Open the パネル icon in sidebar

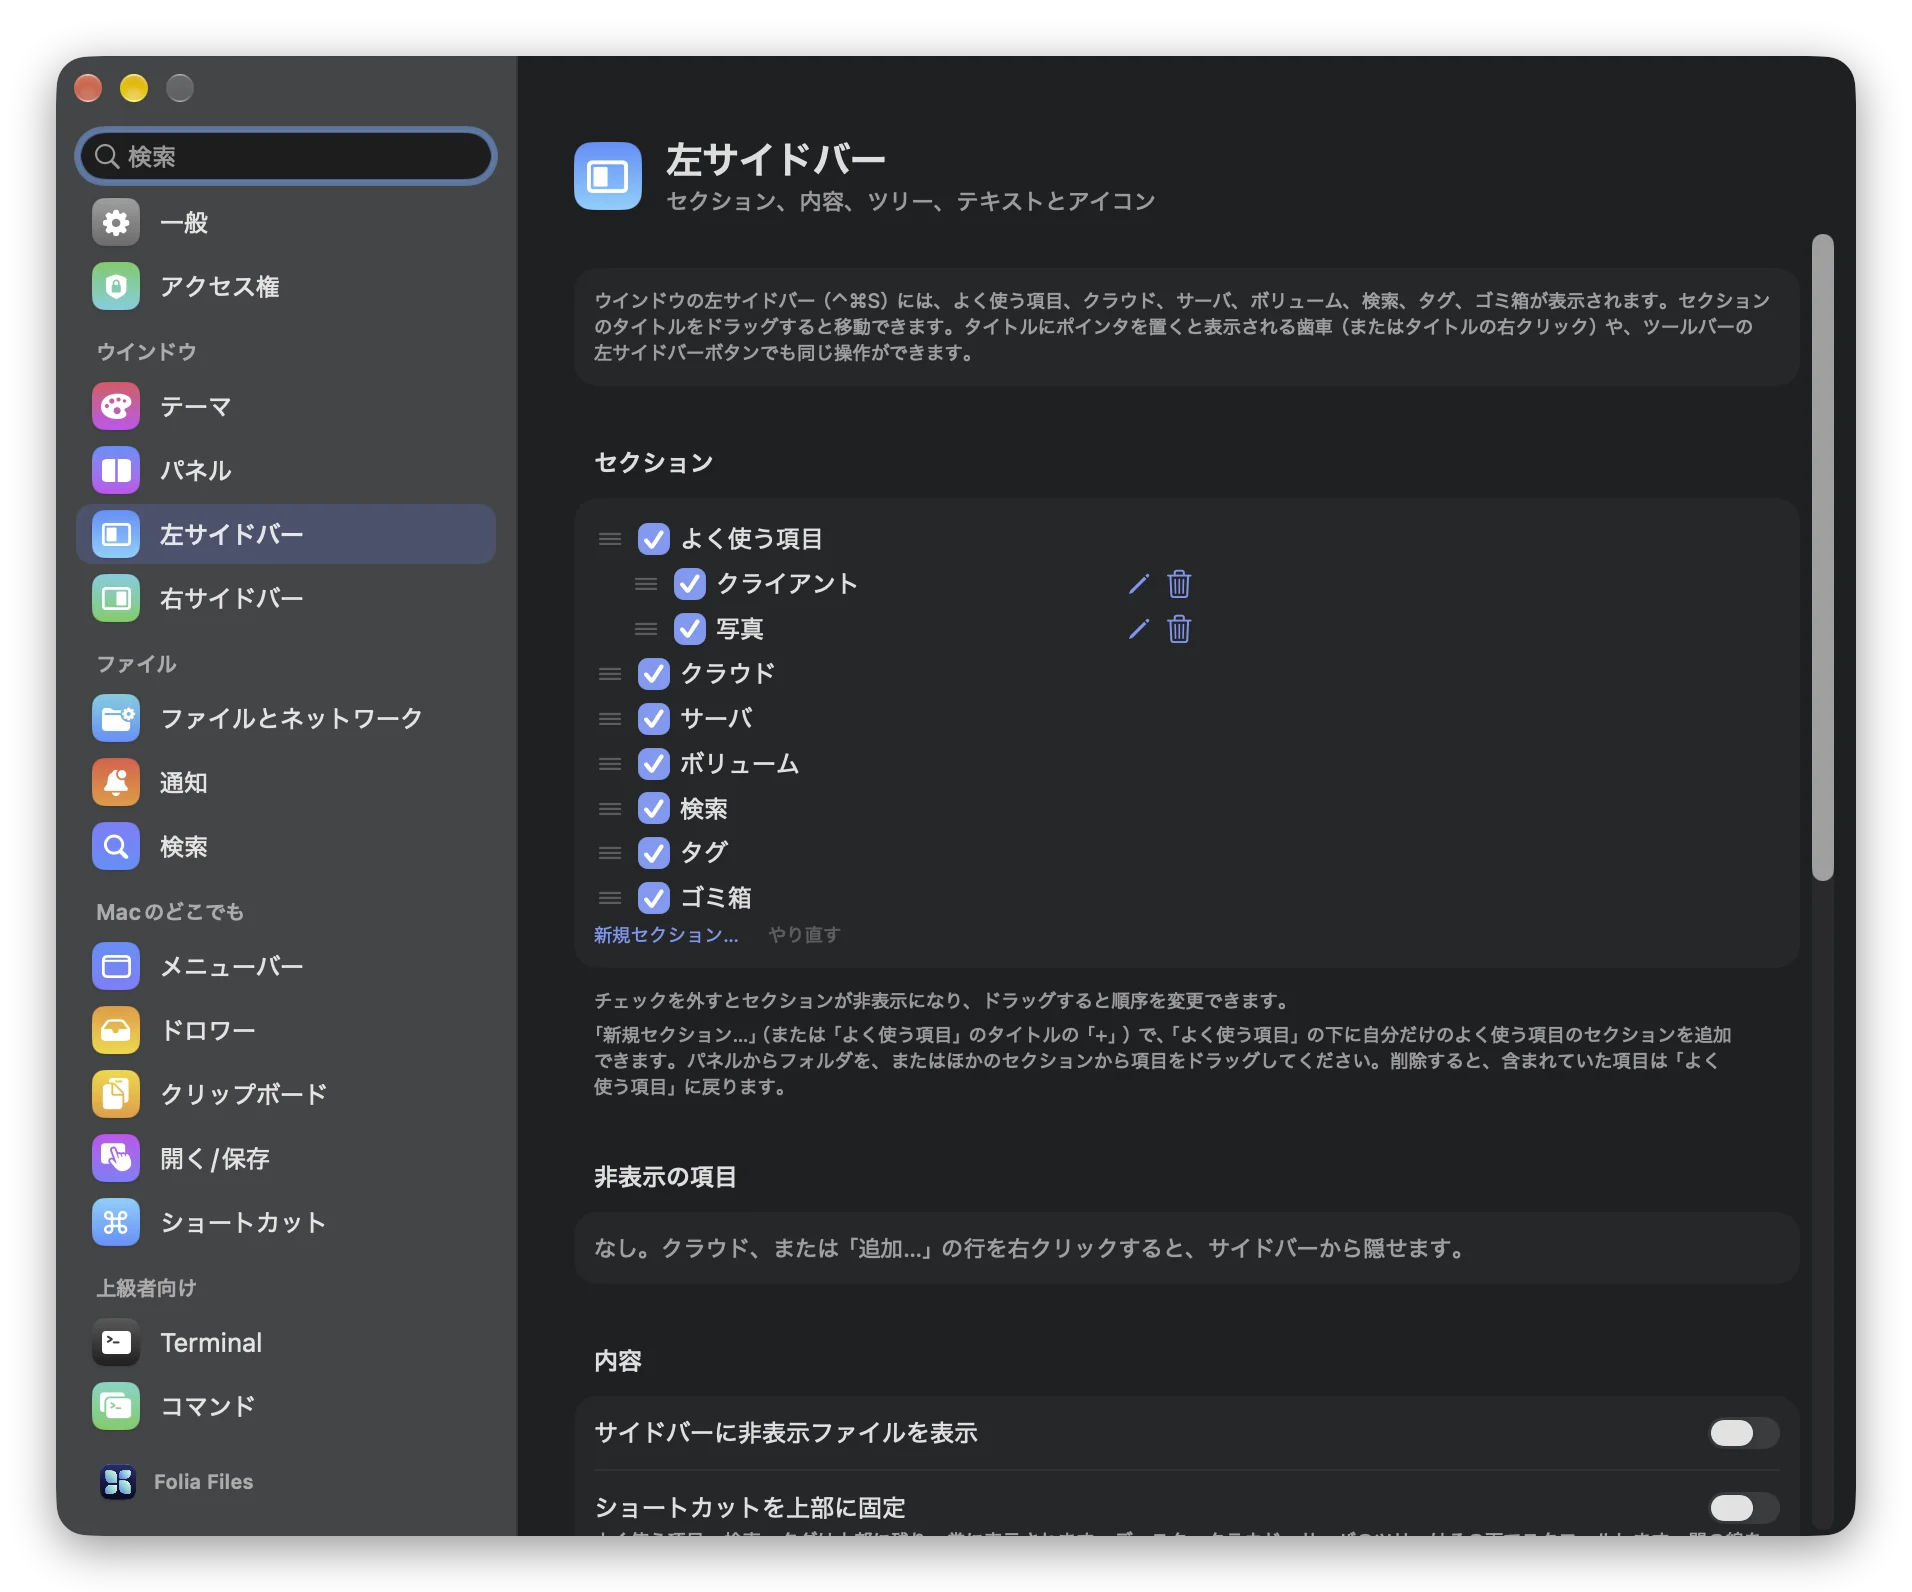(116, 470)
